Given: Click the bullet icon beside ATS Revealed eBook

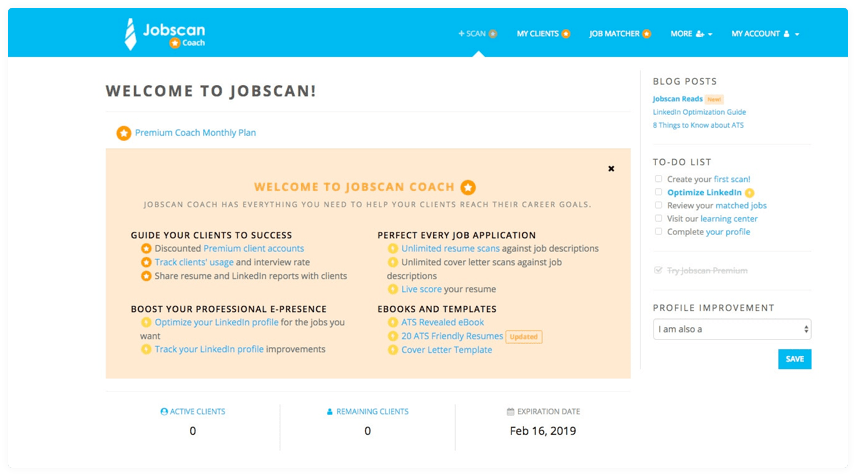Looking at the screenshot, I should pos(392,323).
